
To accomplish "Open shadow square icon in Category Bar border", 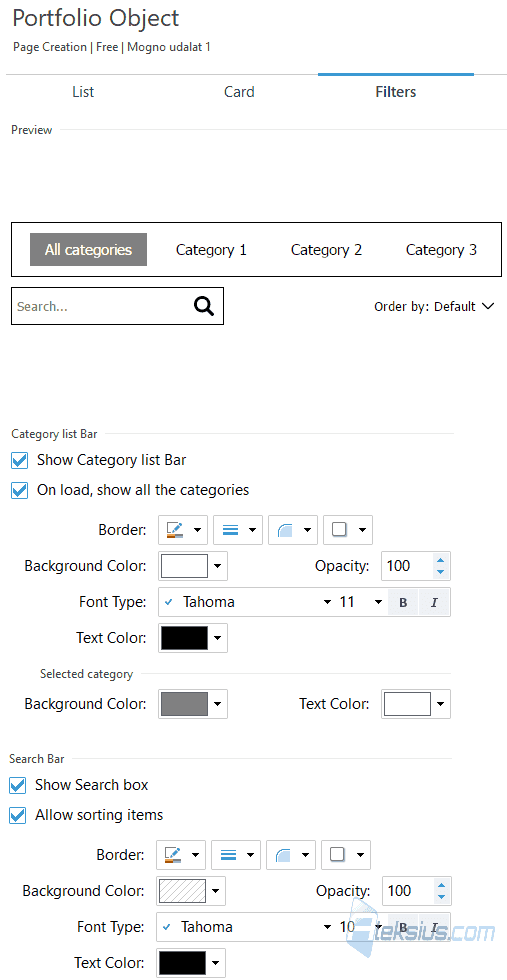I will coord(348,530).
